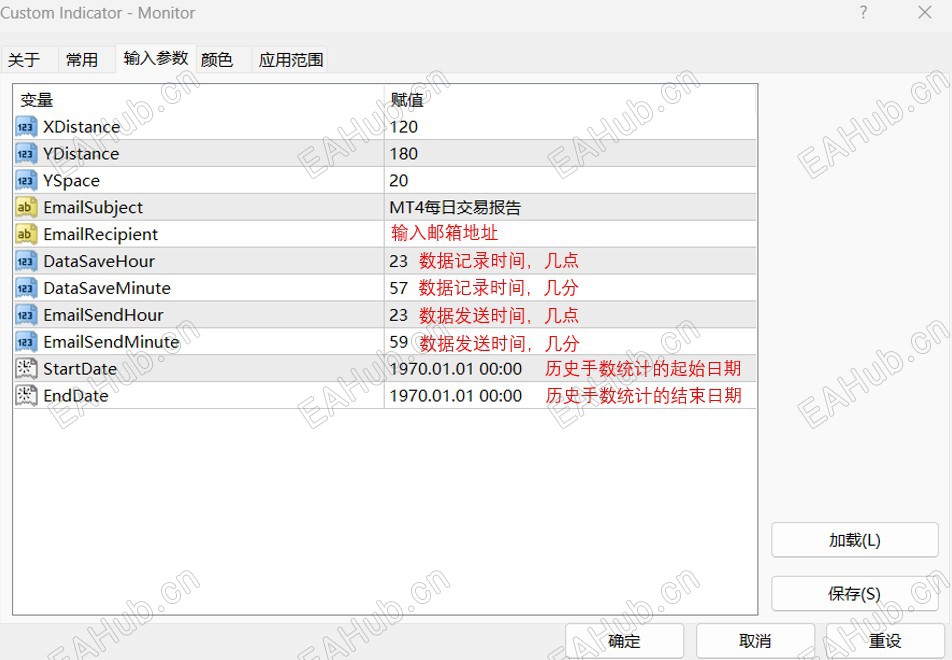Click the calendar icon next to EndDate
The width and height of the screenshot is (952, 660).
coord(25,396)
